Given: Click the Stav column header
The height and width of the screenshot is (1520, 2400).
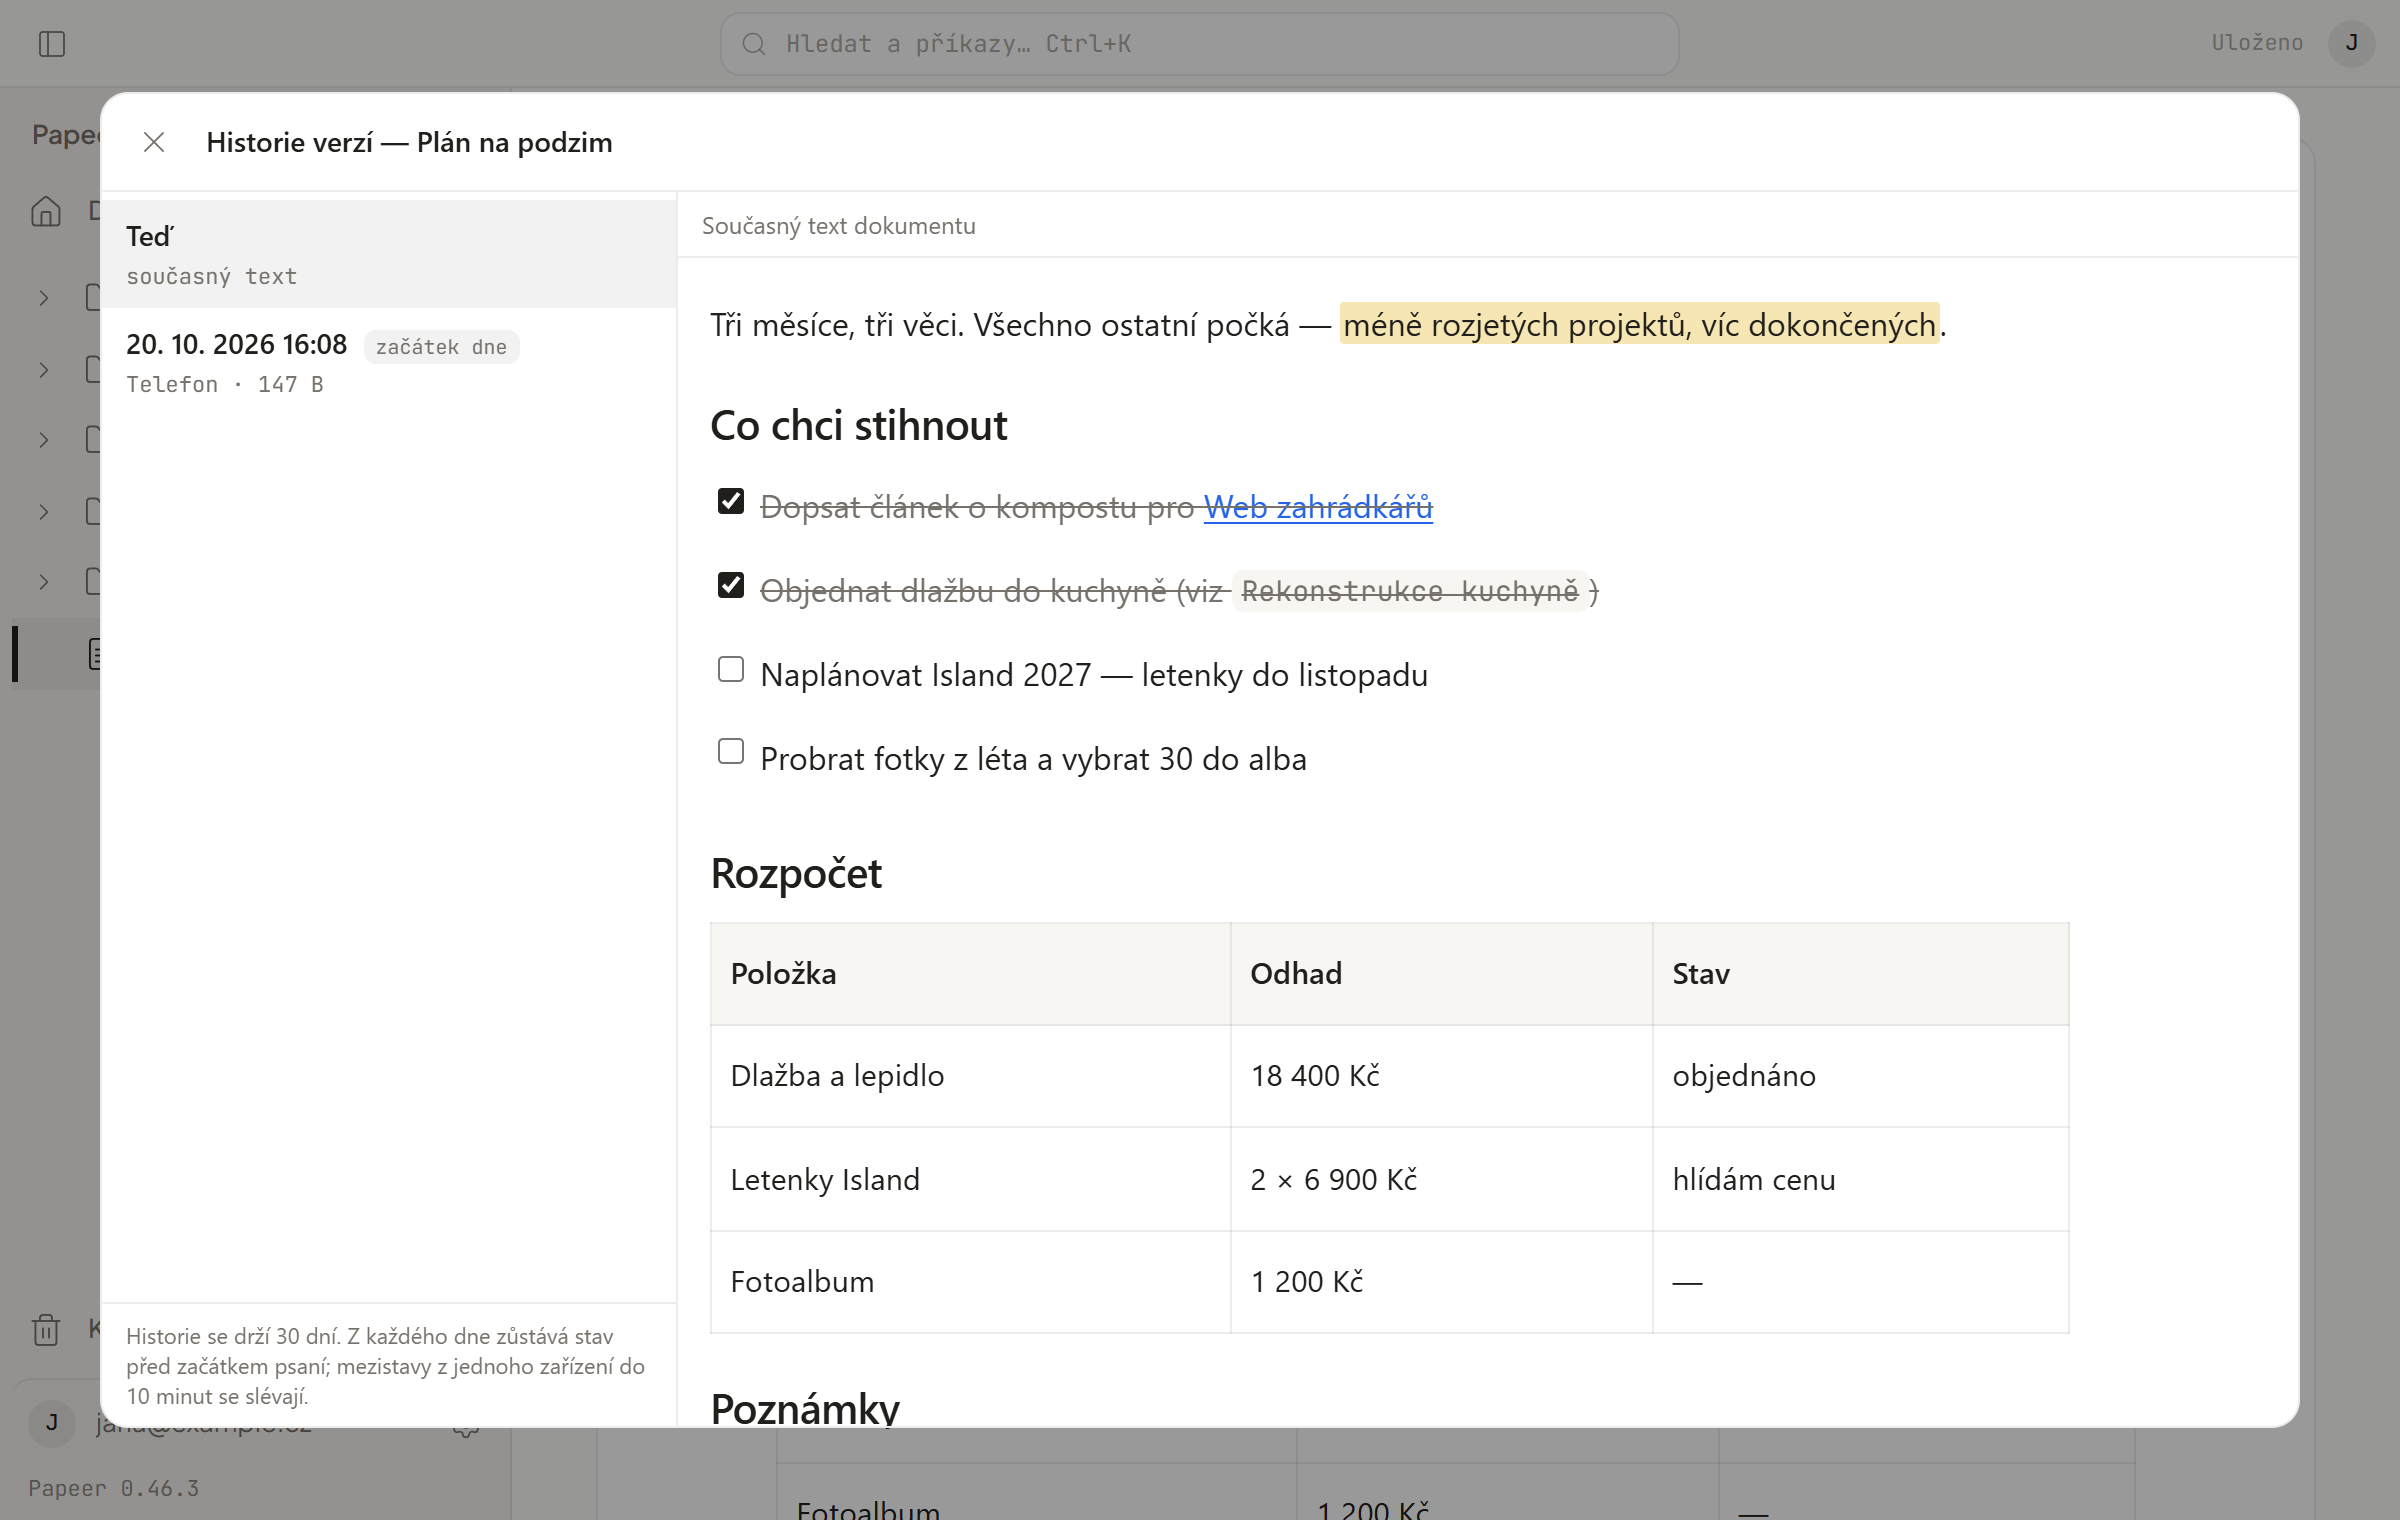Looking at the screenshot, I should tap(1860, 974).
